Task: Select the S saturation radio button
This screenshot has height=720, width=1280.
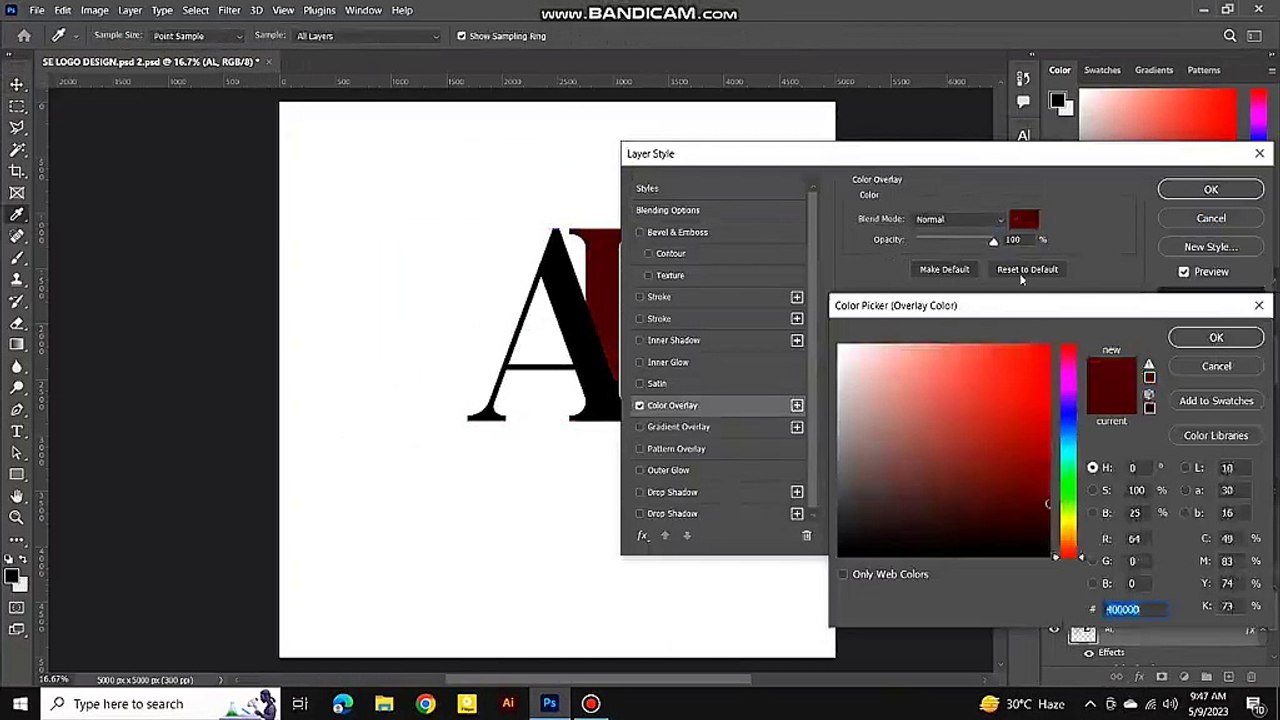Action: click(1092, 490)
